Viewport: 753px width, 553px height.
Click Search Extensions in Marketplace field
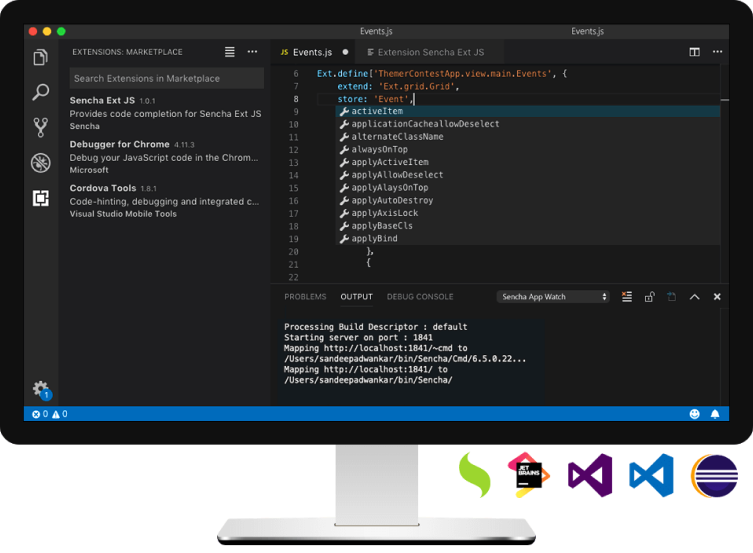(x=167, y=78)
